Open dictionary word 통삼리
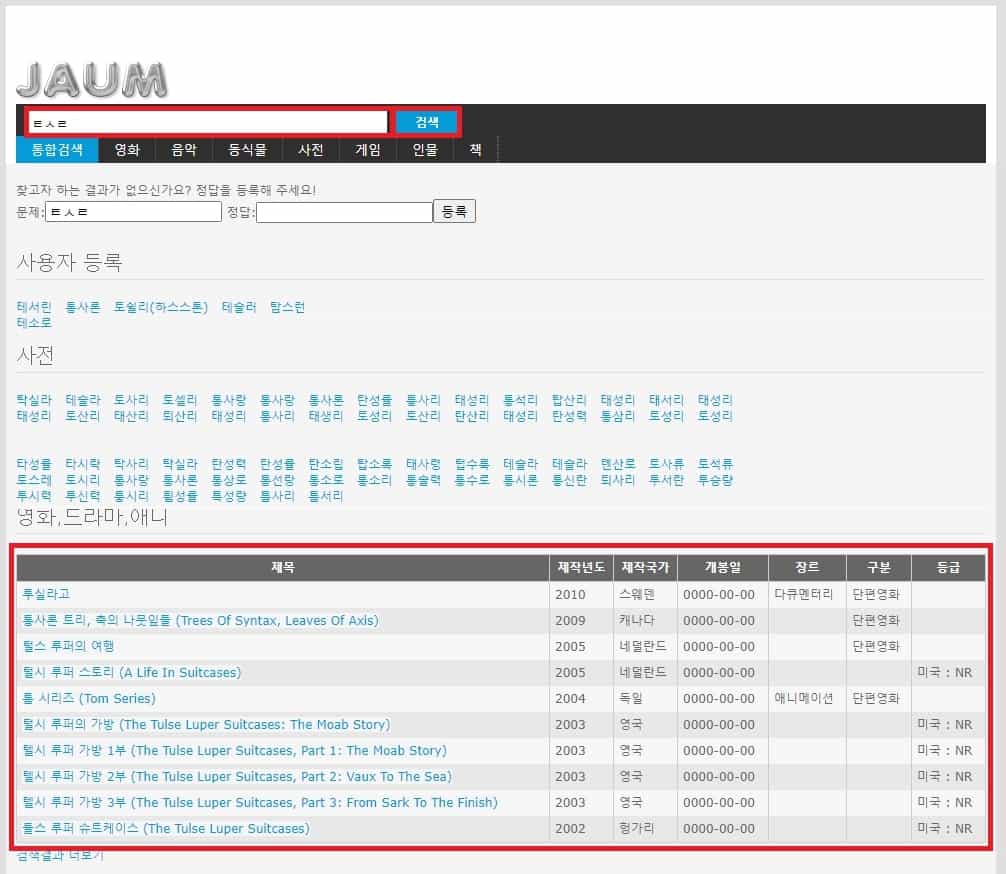Screen dimensions: 1006x874 click(618, 416)
